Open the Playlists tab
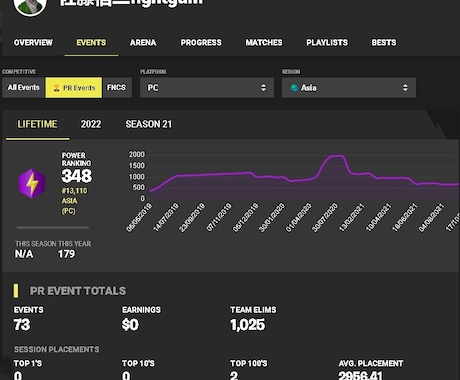This screenshot has height=380, width=460. pos(327,43)
